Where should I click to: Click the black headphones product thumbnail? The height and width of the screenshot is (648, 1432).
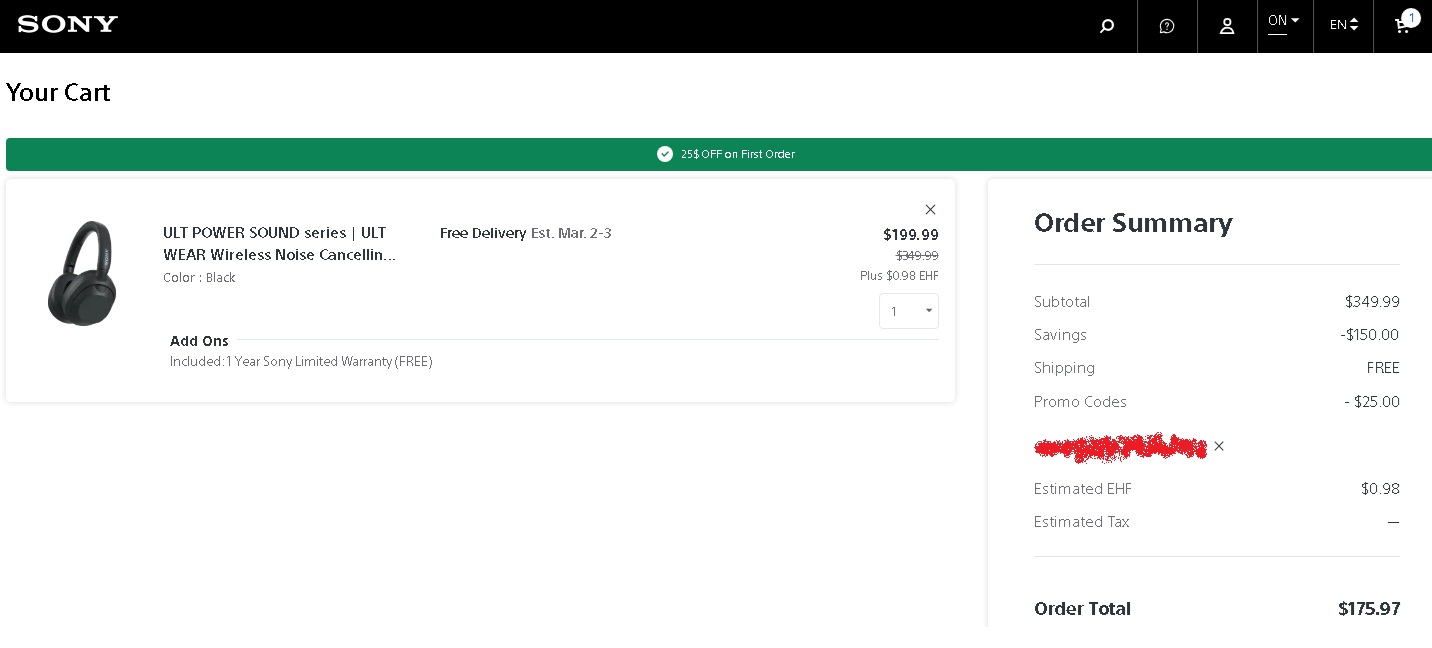pyautogui.click(x=81, y=272)
